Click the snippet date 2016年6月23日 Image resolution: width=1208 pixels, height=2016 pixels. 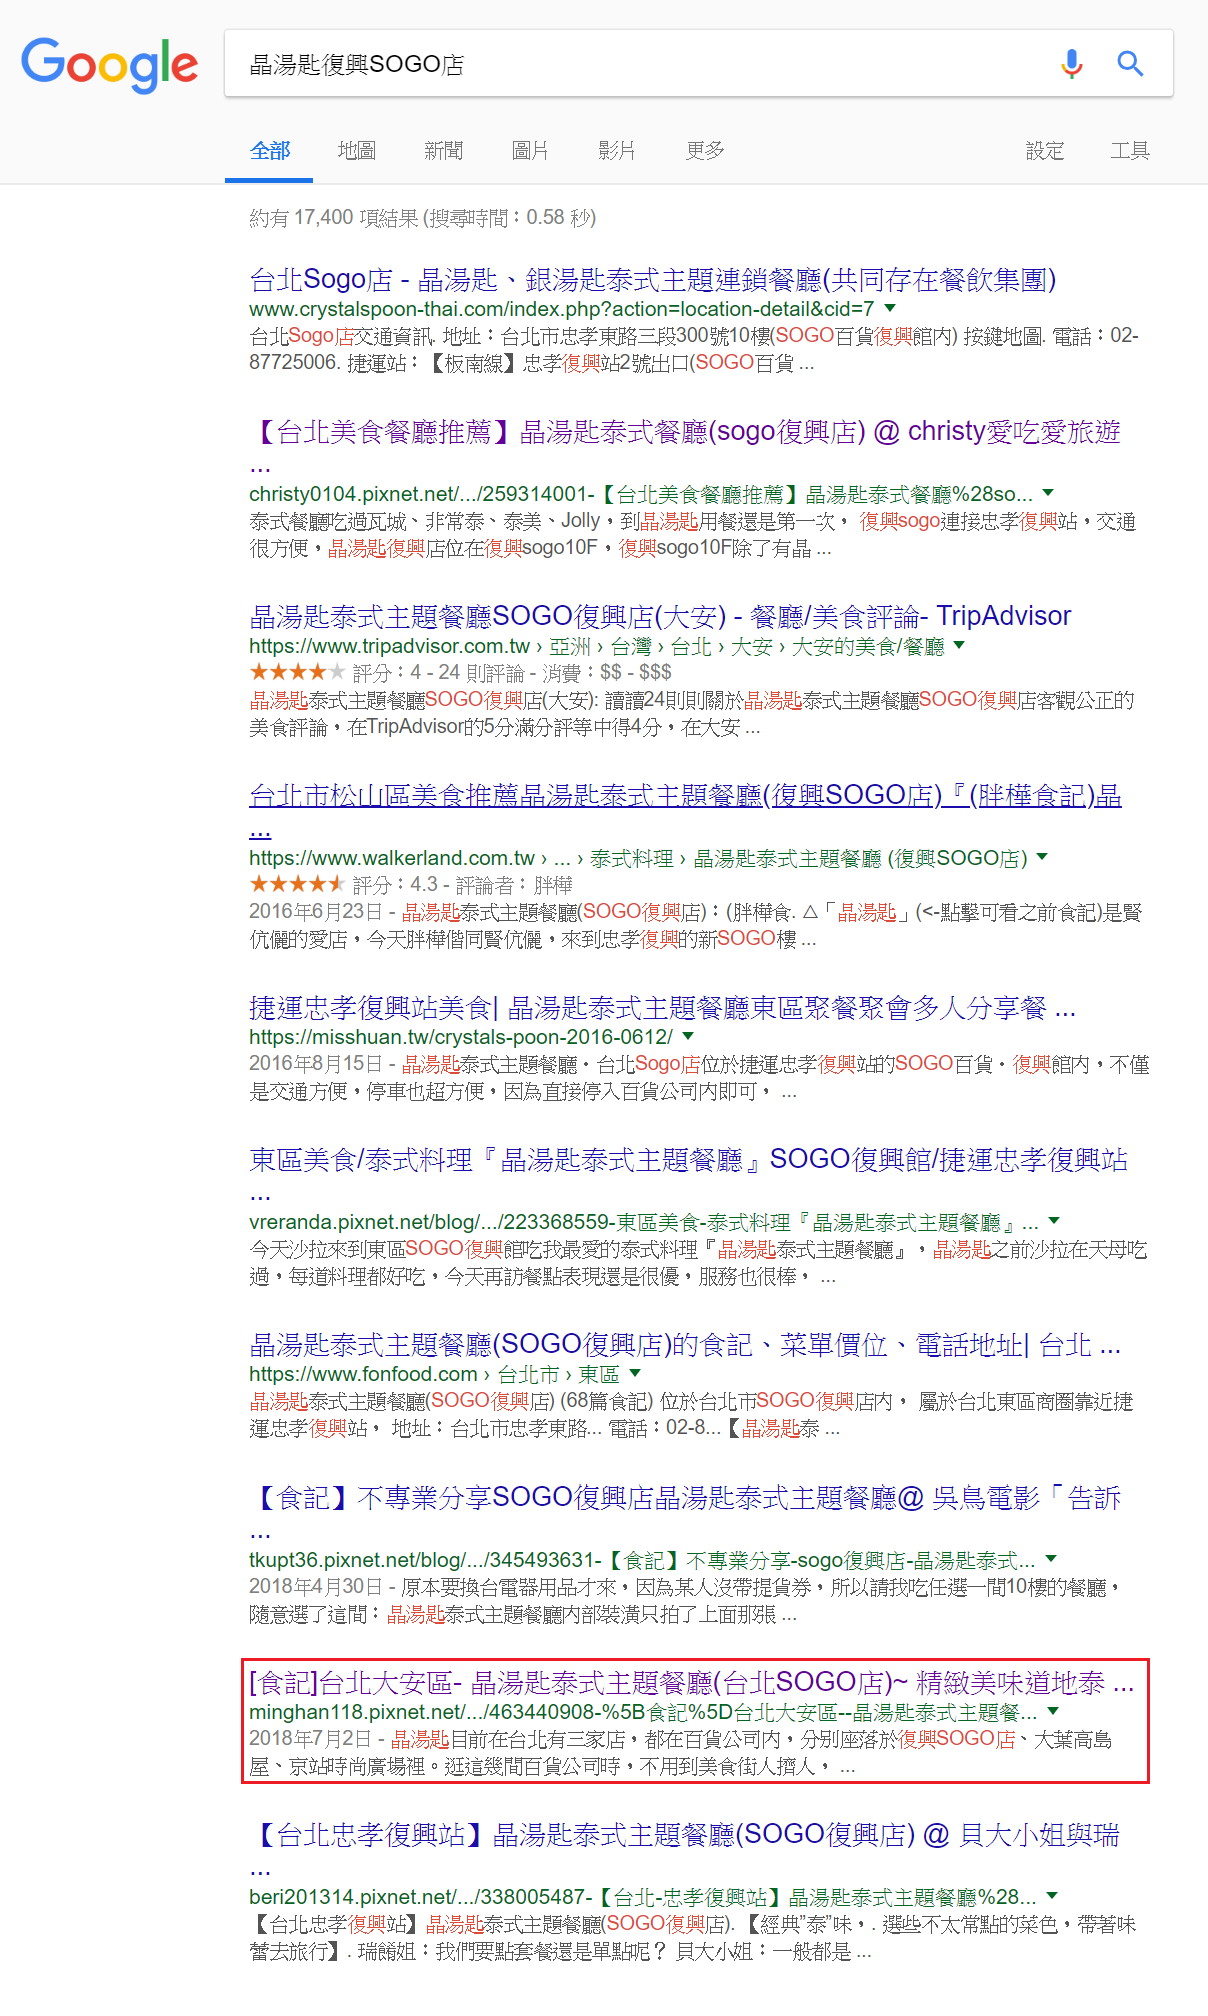316,912
